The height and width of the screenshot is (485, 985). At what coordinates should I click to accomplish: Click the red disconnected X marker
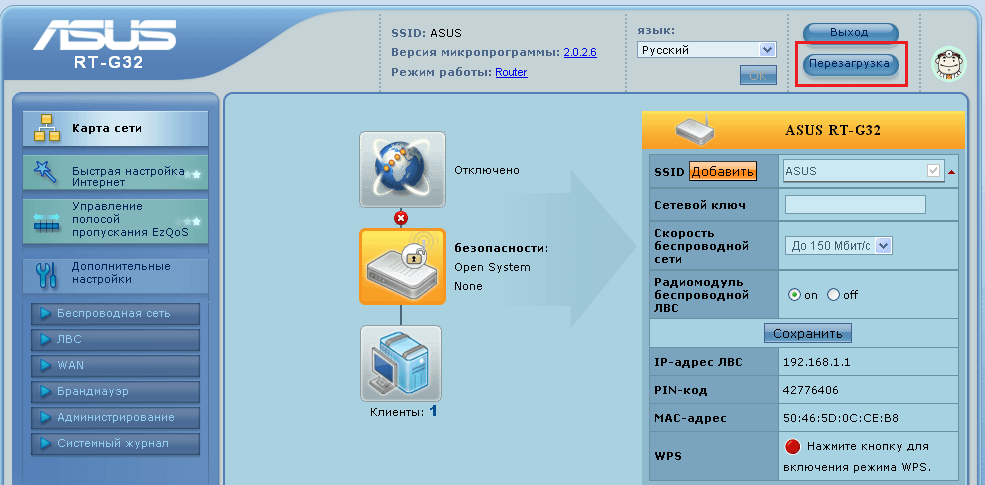[x=401, y=218]
